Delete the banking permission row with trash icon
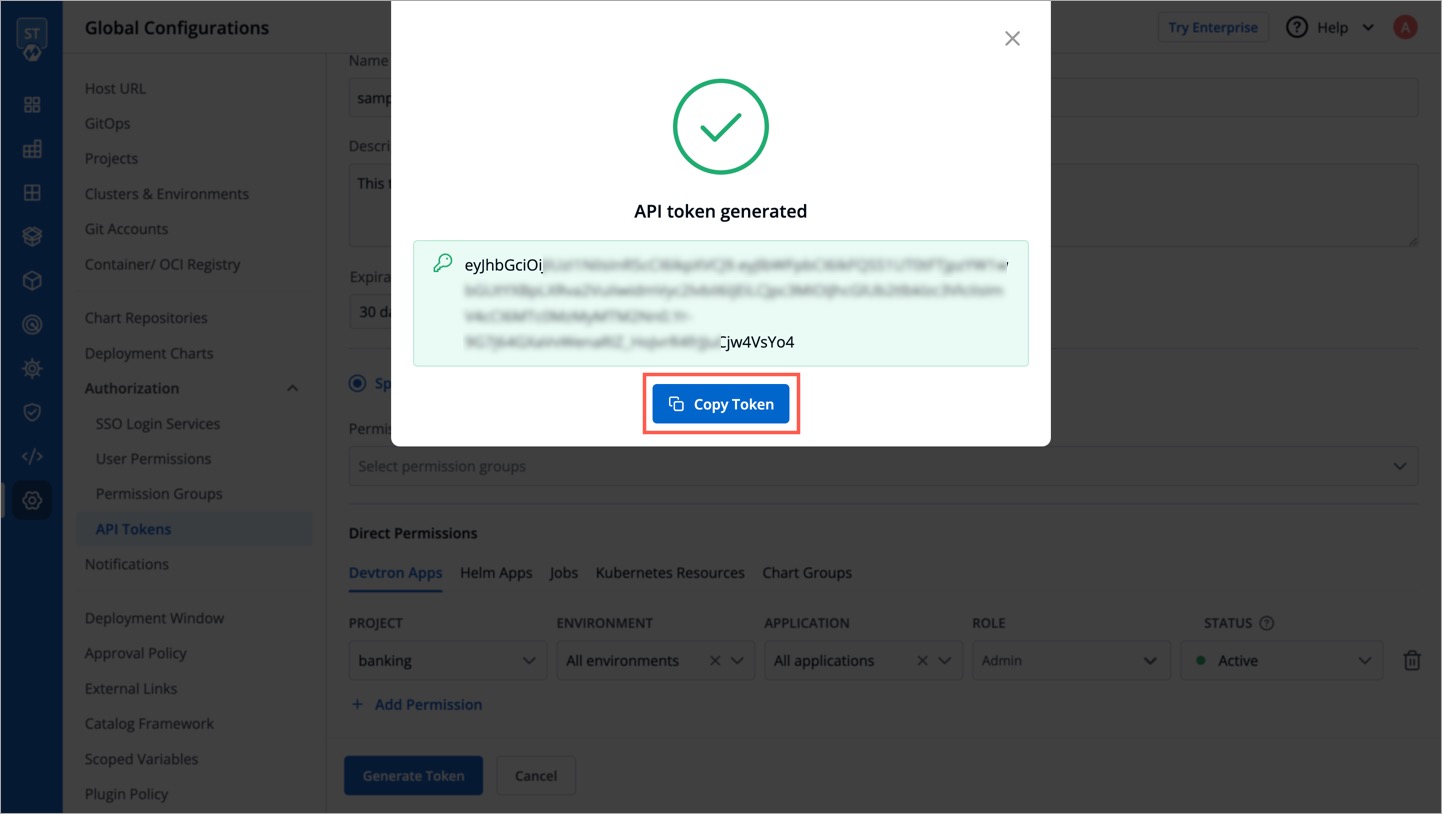The height and width of the screenshot is (814, 1442). tap(1411, 661)
